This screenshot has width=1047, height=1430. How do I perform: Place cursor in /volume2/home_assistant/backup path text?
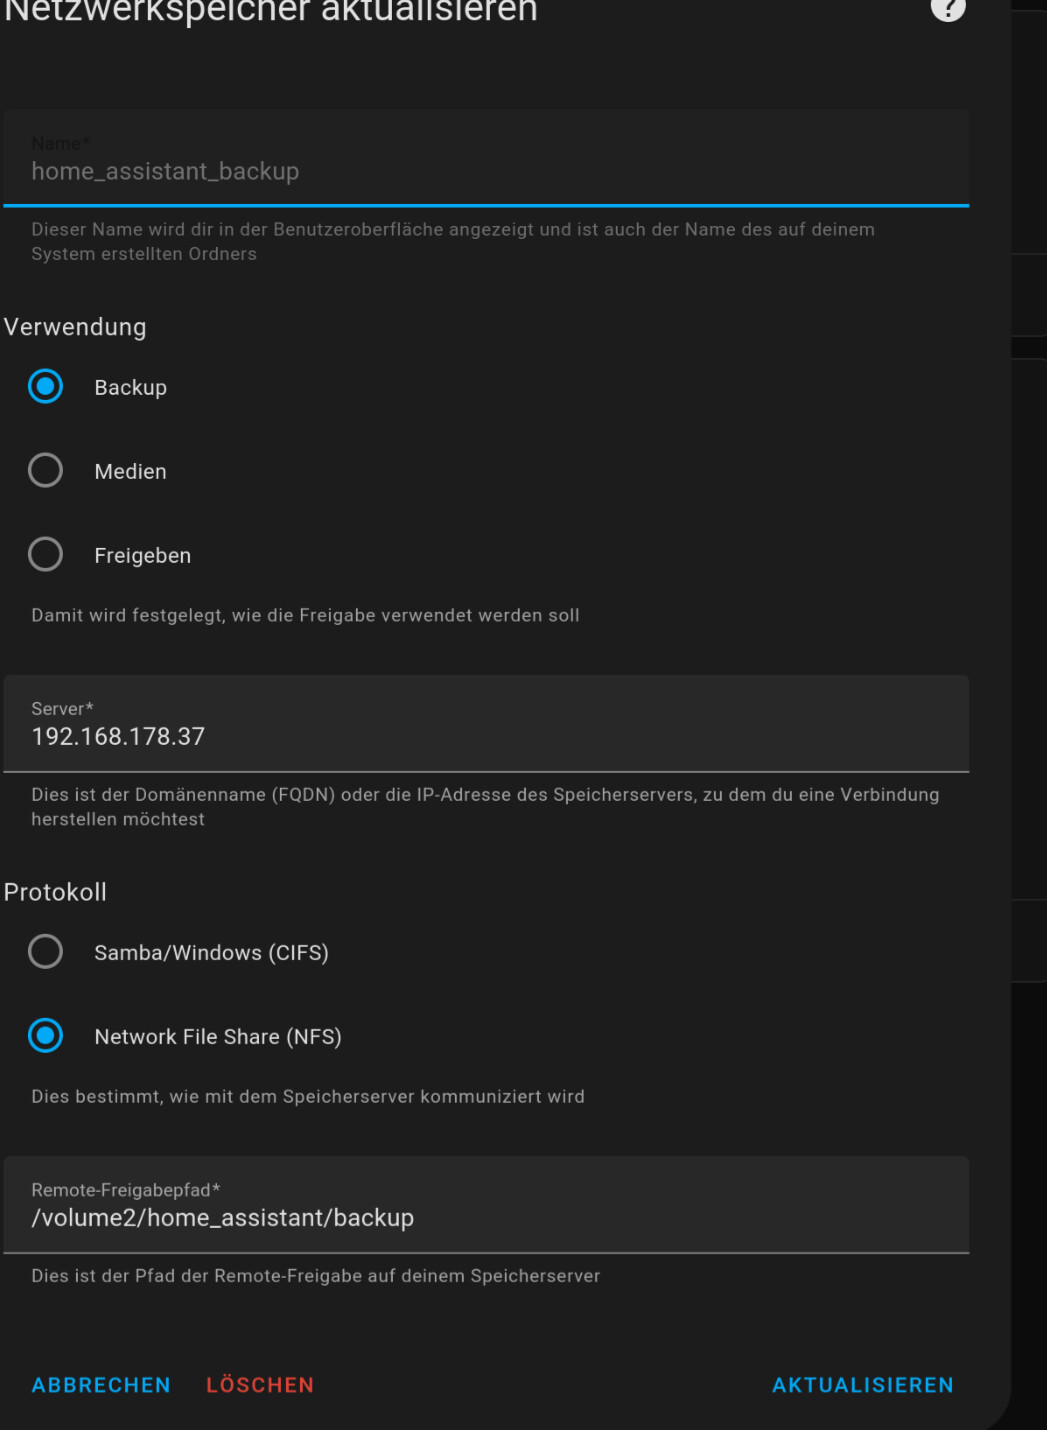tap(222, 1218)
